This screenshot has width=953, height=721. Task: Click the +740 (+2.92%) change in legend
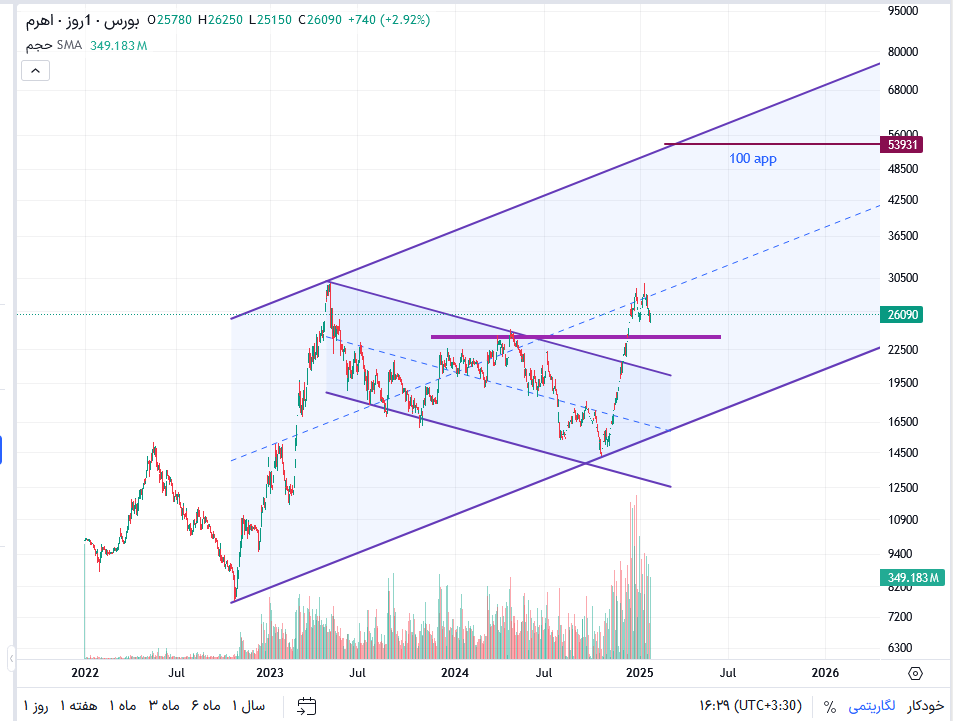pos(389,20)
